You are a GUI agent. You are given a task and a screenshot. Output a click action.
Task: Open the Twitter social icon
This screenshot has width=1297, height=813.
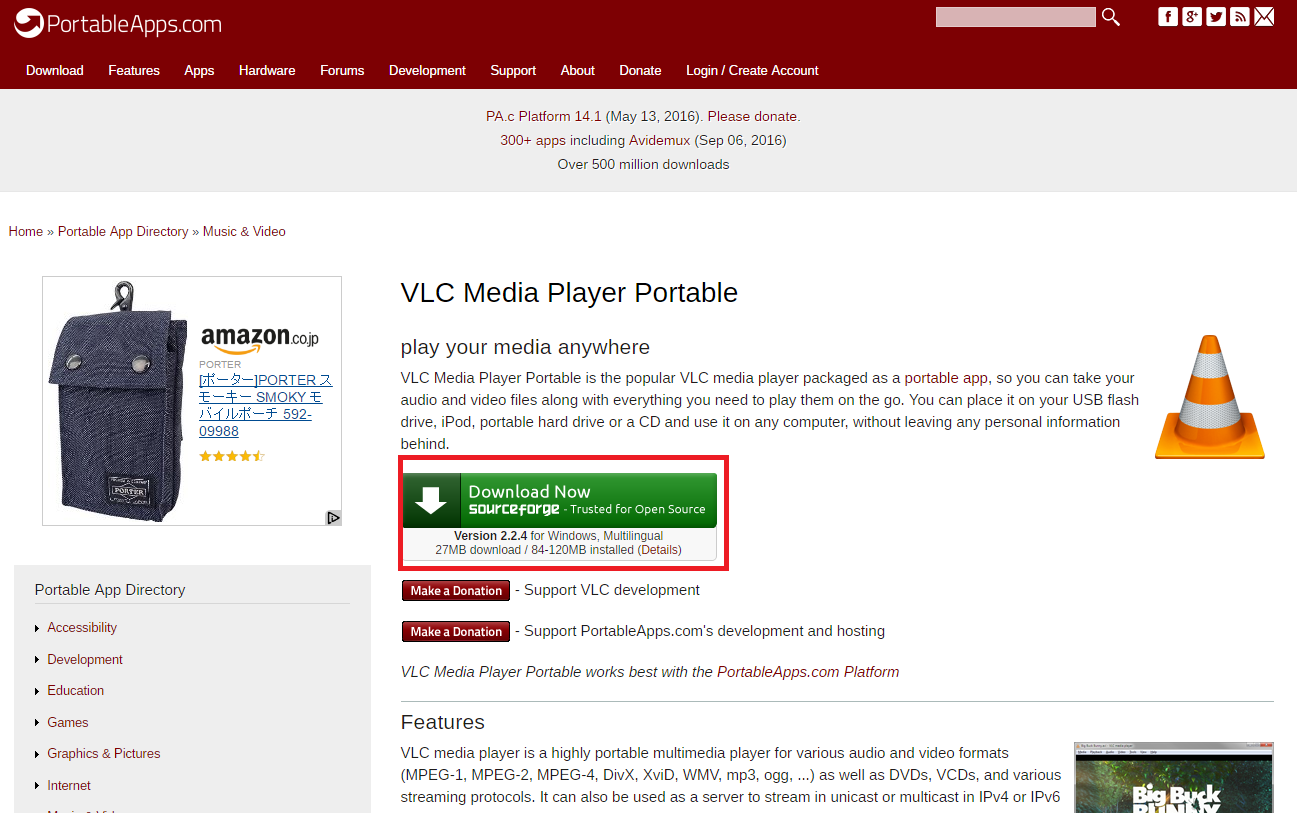[x=1216, y=16]
